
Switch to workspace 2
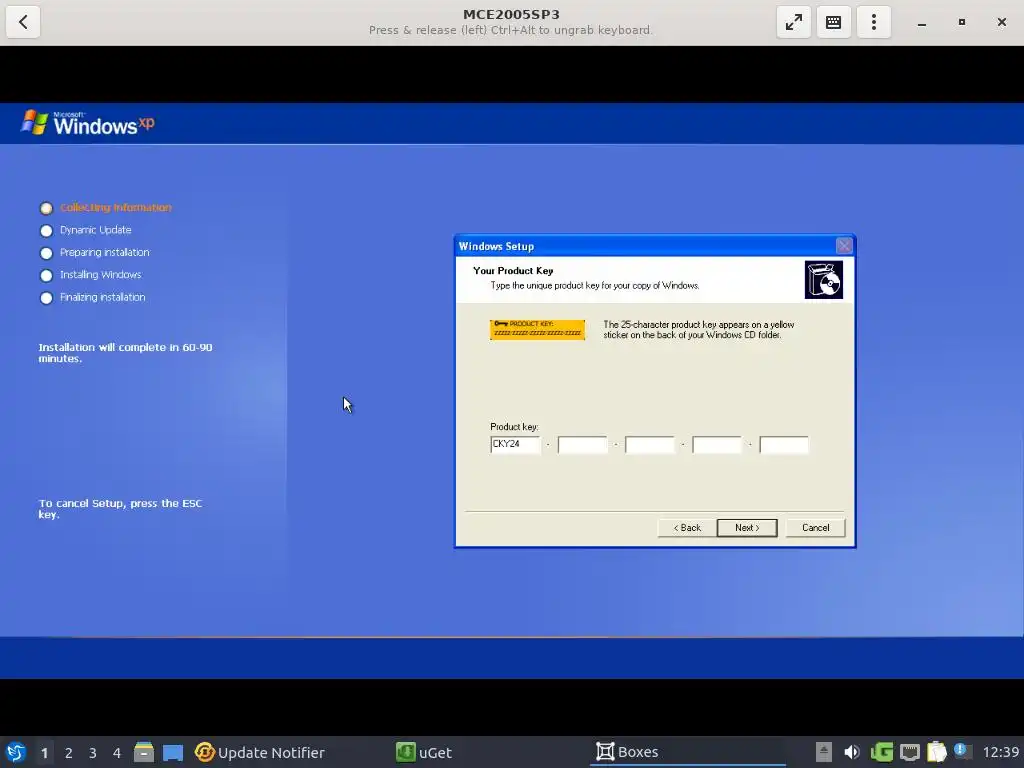[69, 753]
